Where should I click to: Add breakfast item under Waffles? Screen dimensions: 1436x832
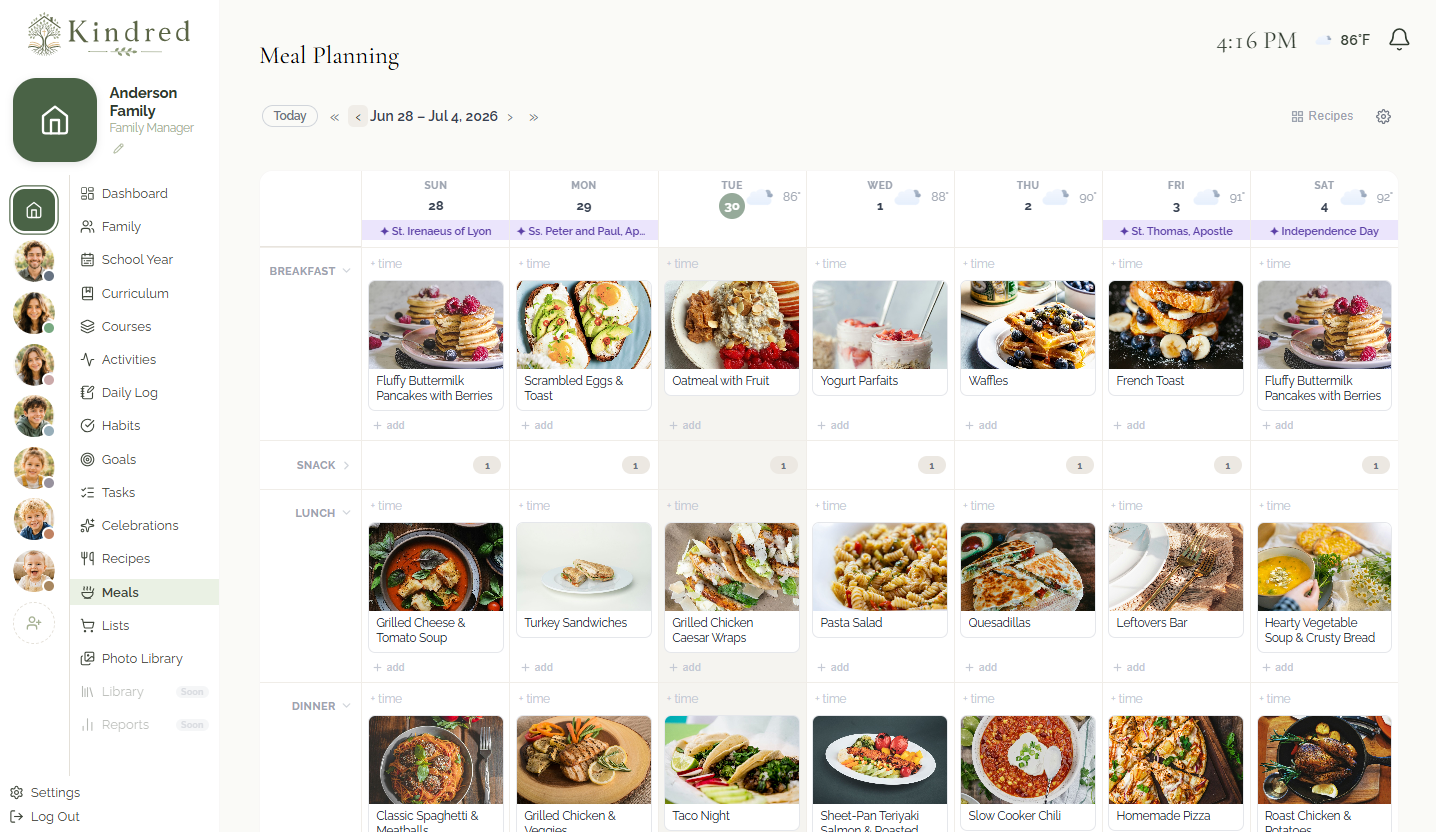point(981,425)
